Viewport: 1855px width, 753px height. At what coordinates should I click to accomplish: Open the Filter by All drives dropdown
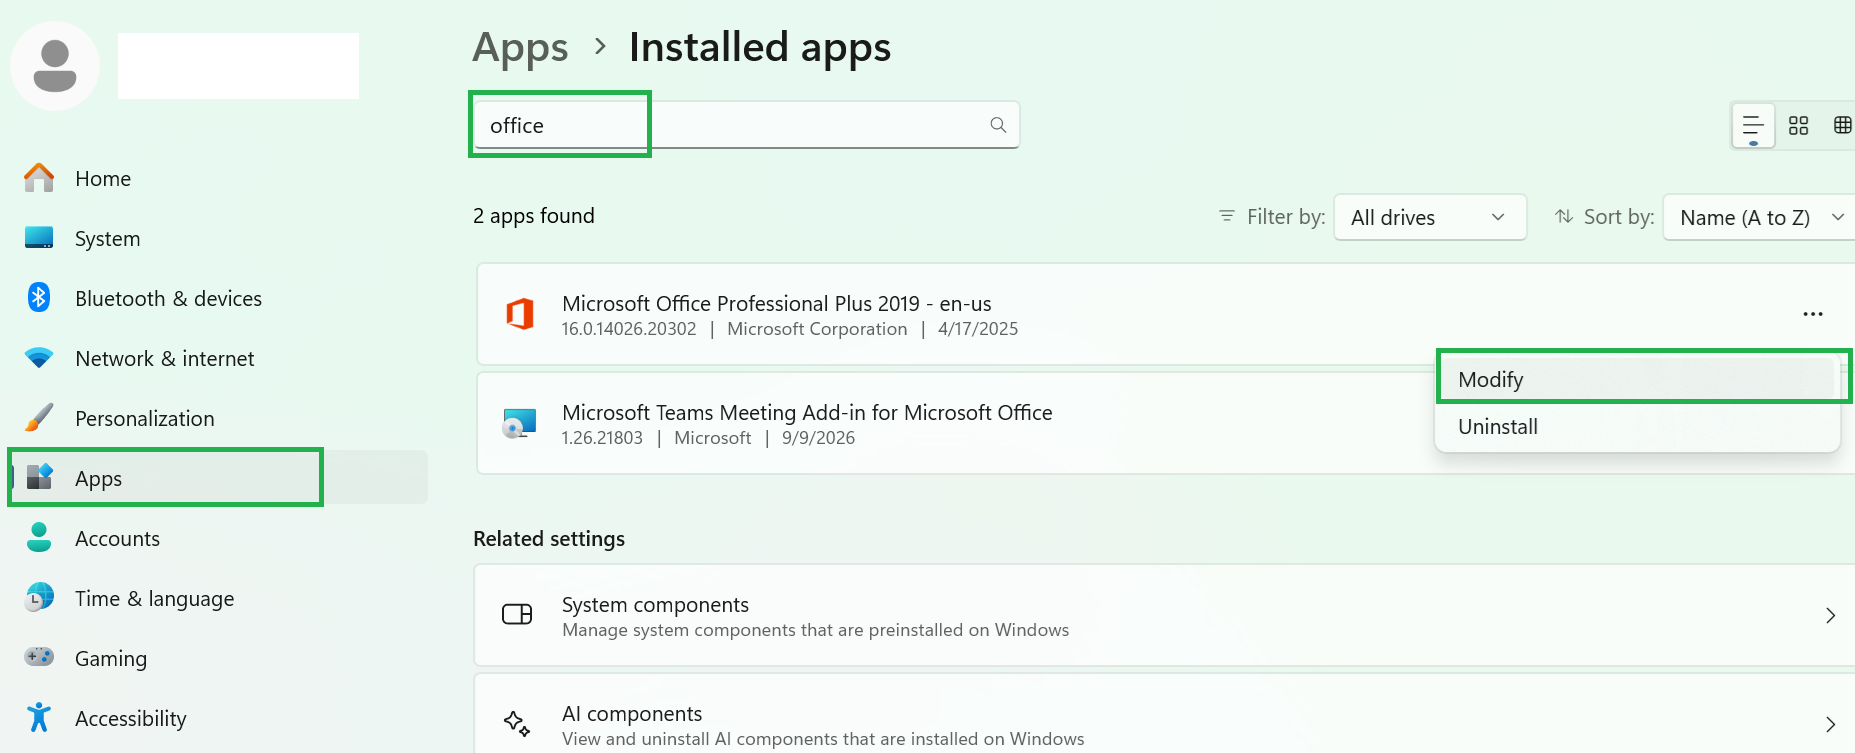pyautogui.click(x=1430, y=217)
